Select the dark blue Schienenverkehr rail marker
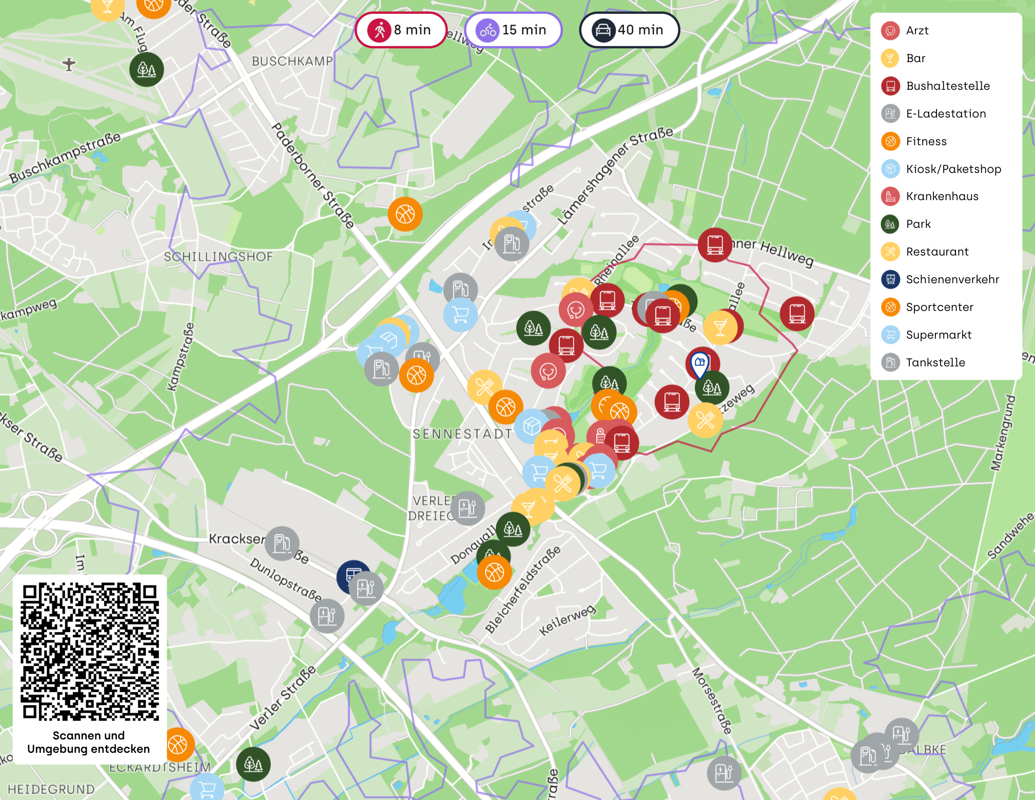The height and width of the screenshot is (800, 1035). (x=353, y=576)
